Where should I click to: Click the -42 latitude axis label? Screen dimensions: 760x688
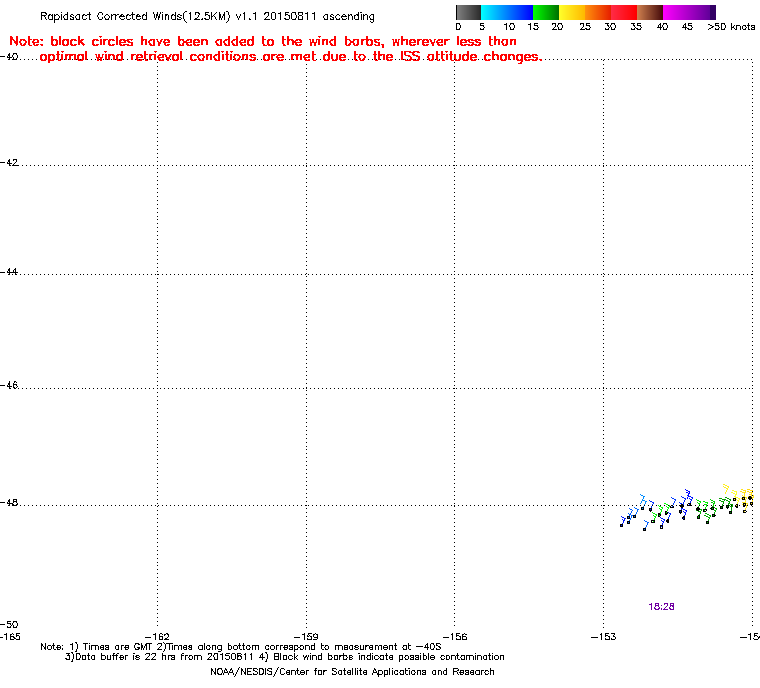pyautogui.click(x=9, y=162)
